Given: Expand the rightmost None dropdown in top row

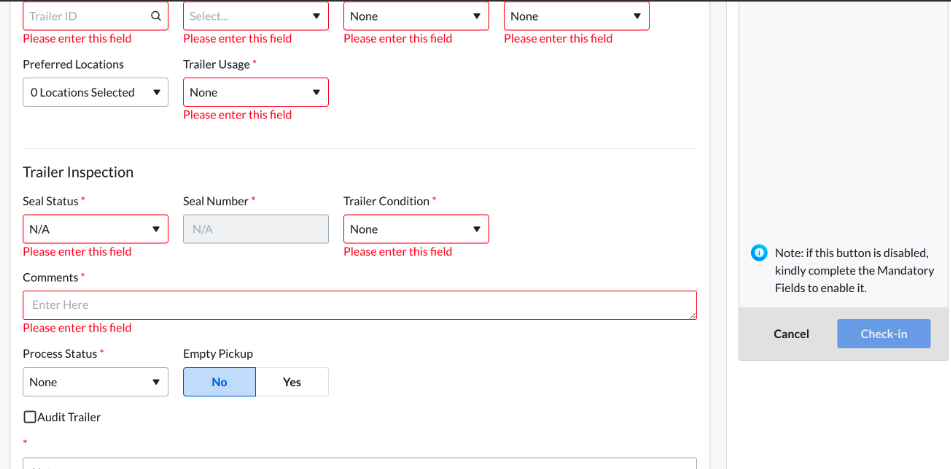Looking at the screenshot, I should pos(576,17).
